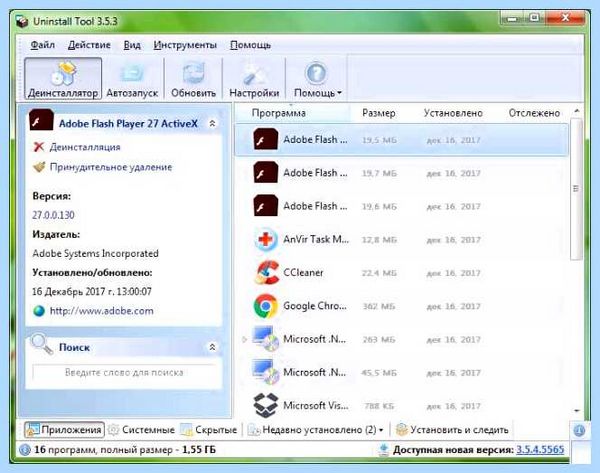Image resolution: width=600 pixels, height=473 pixels.
Task: Open the Инструменты menu
Action: [185, 45]
